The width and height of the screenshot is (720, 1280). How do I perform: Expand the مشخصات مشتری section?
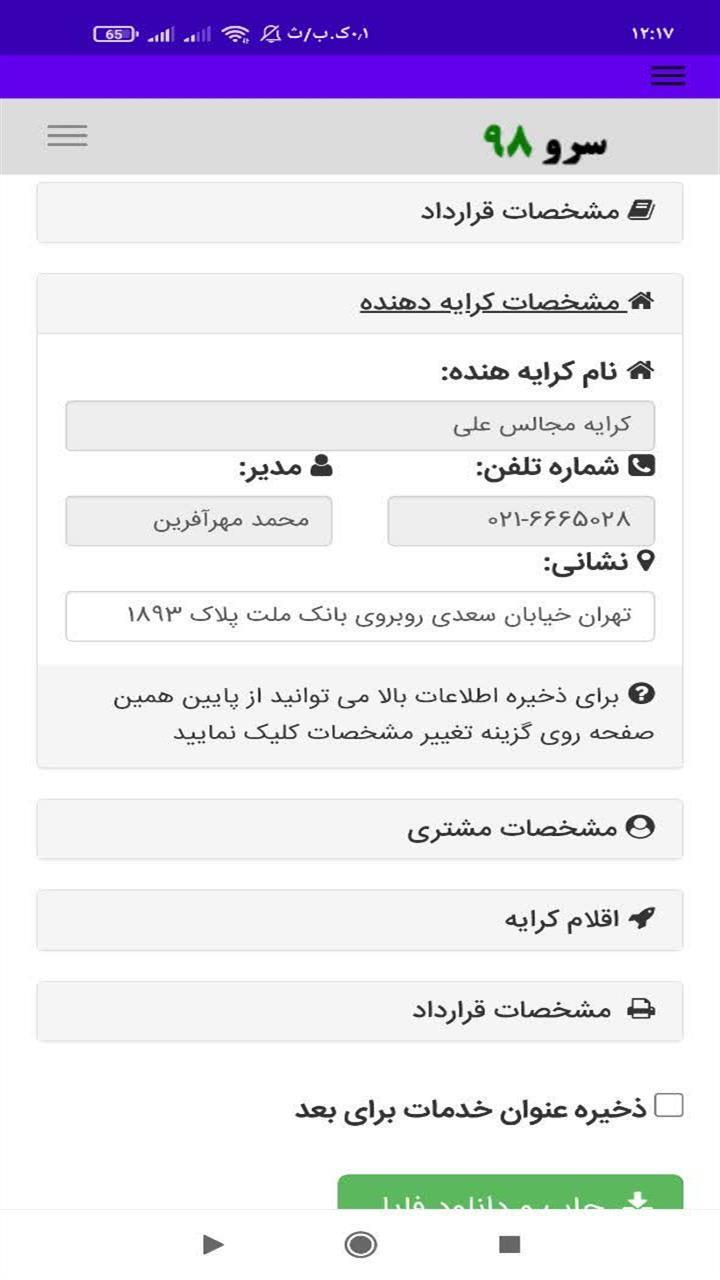point(360,828)
